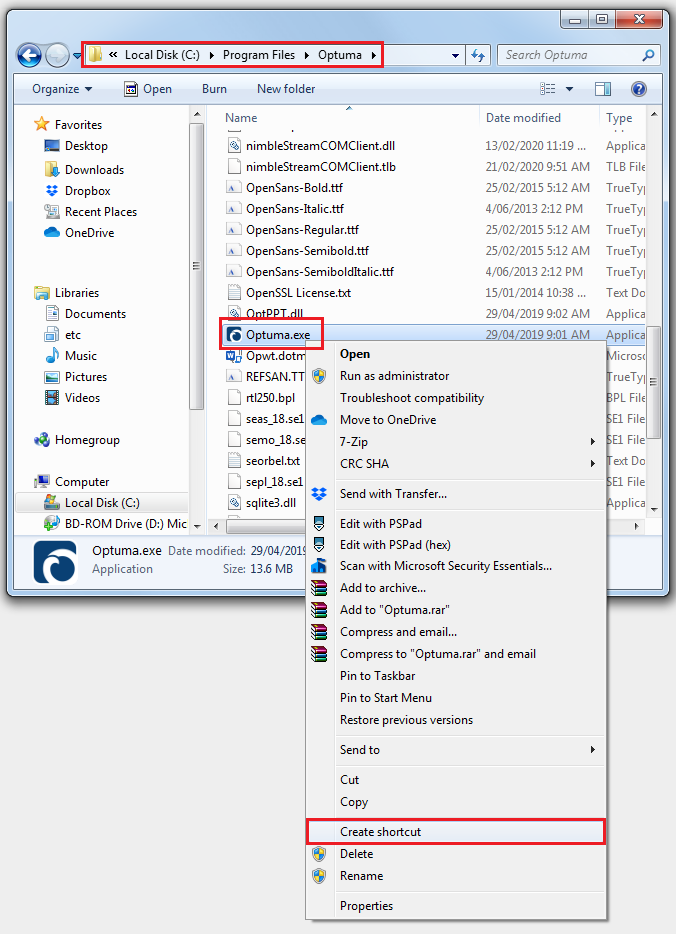Screen dimensions: 676x934
Task: Click the Burn toolbar button
Action: coord(214,89)
